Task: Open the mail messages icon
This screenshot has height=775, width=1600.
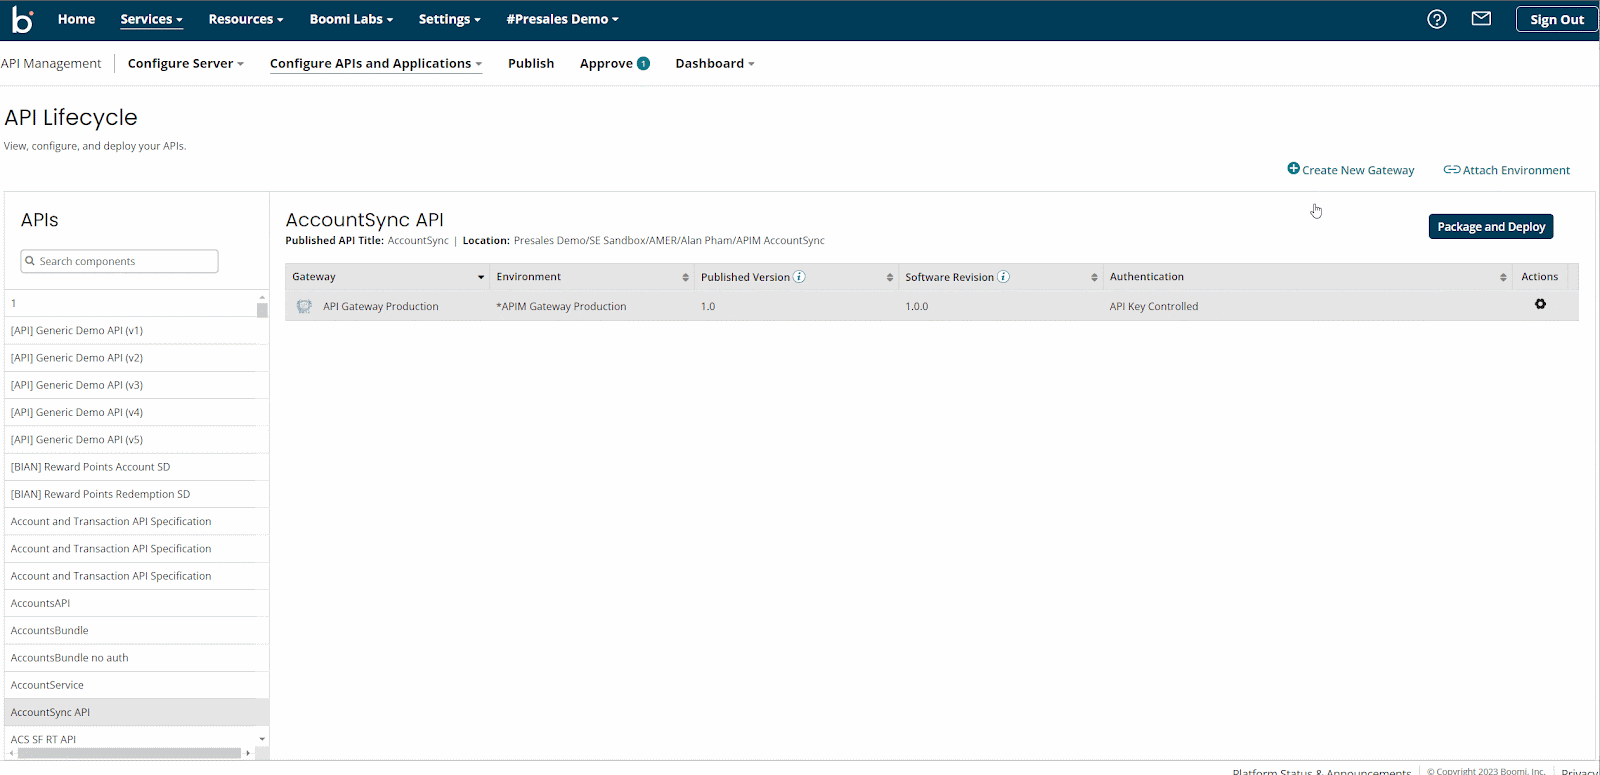Action: click(1481, 19)
